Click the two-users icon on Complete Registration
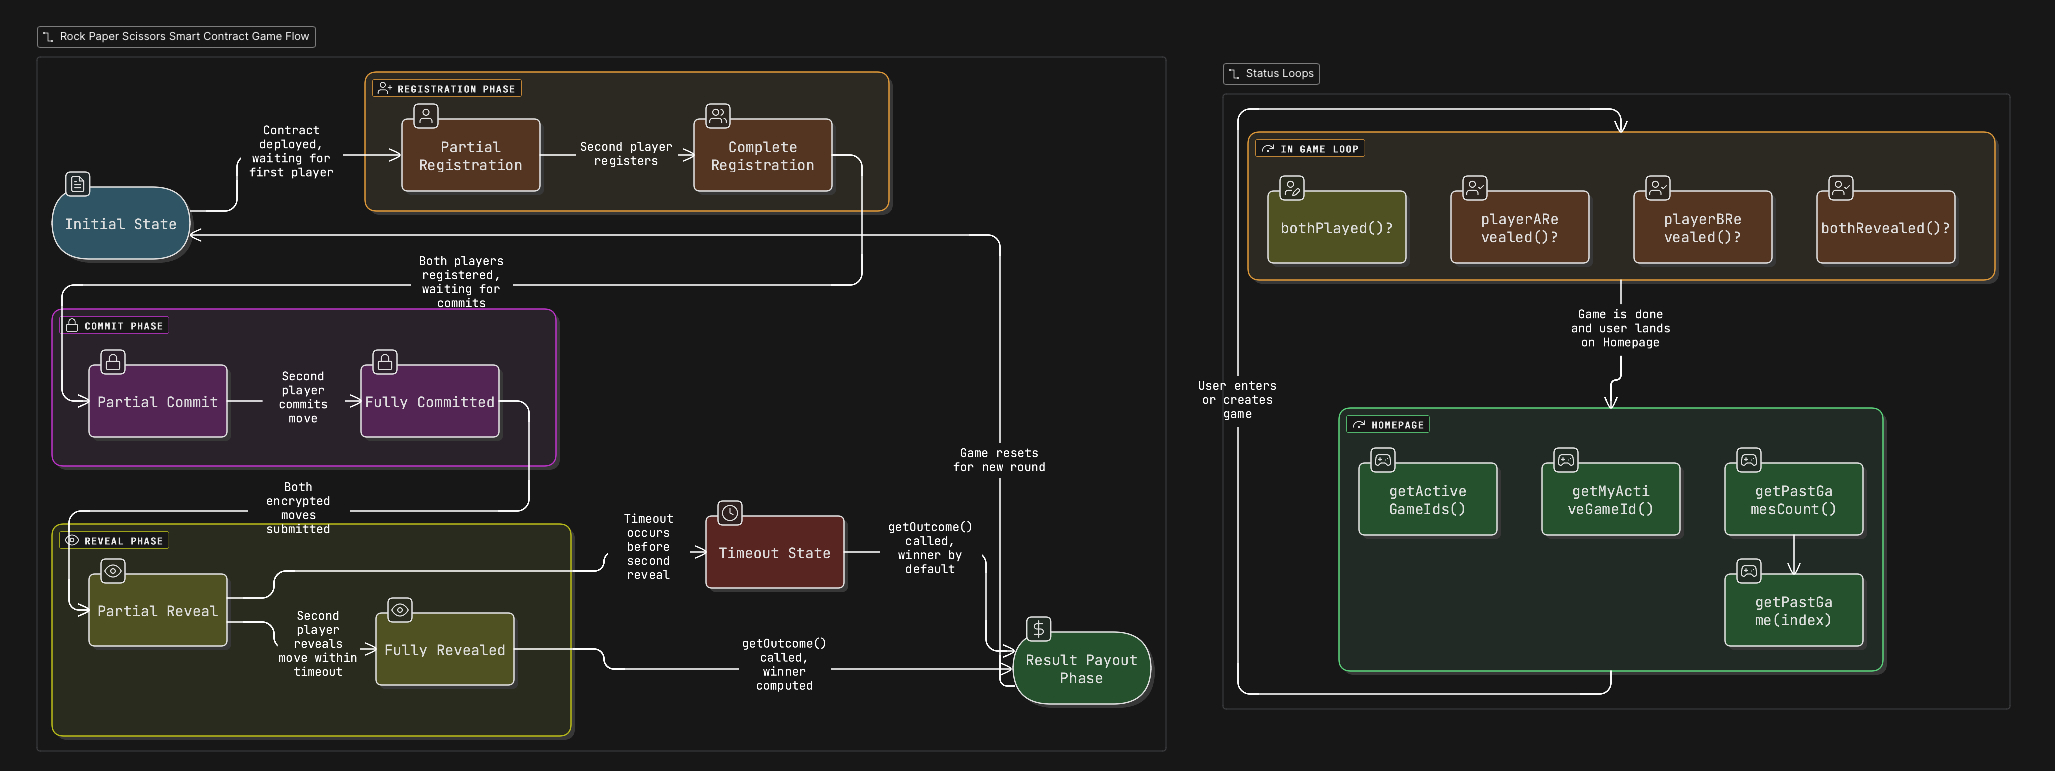 pos(718,116)
